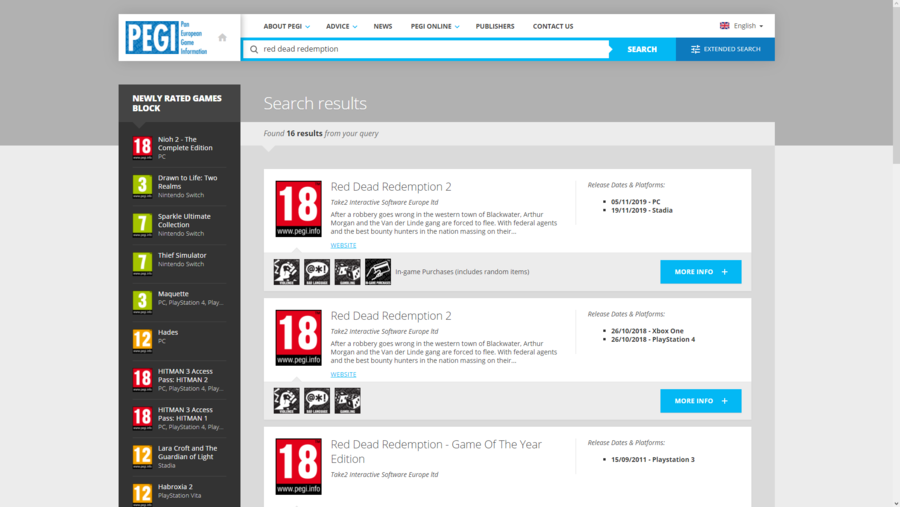Click PEGI 18 badge next to HITMAN 2 pass
Viewport: 900px width, 507px height.
tap(142, 380)
